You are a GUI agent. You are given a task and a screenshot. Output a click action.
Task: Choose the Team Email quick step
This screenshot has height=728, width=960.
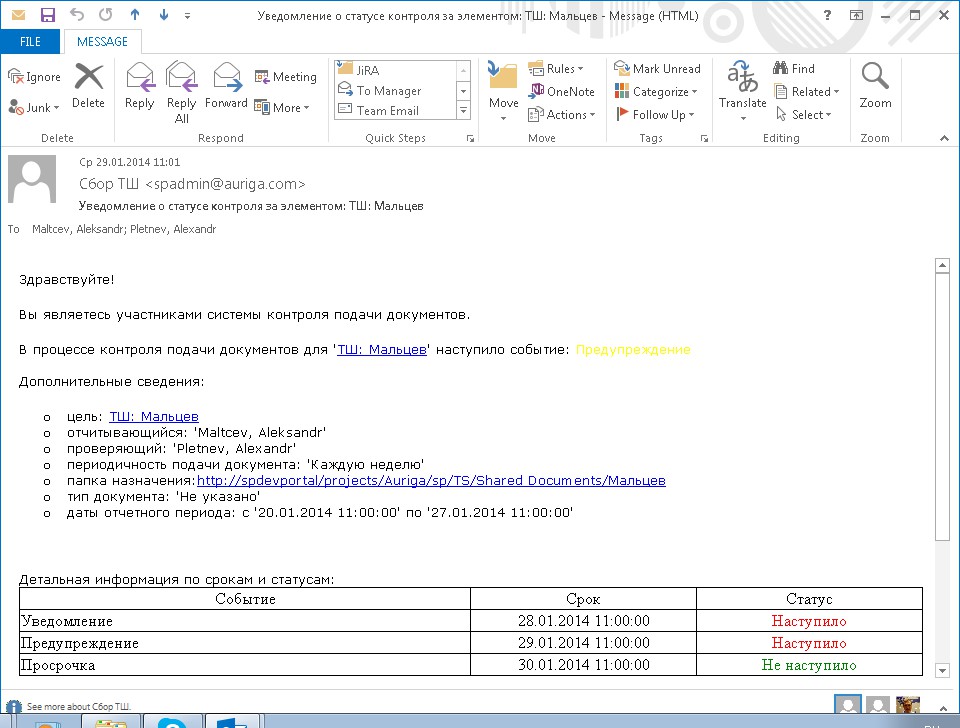tap(396, 111)
